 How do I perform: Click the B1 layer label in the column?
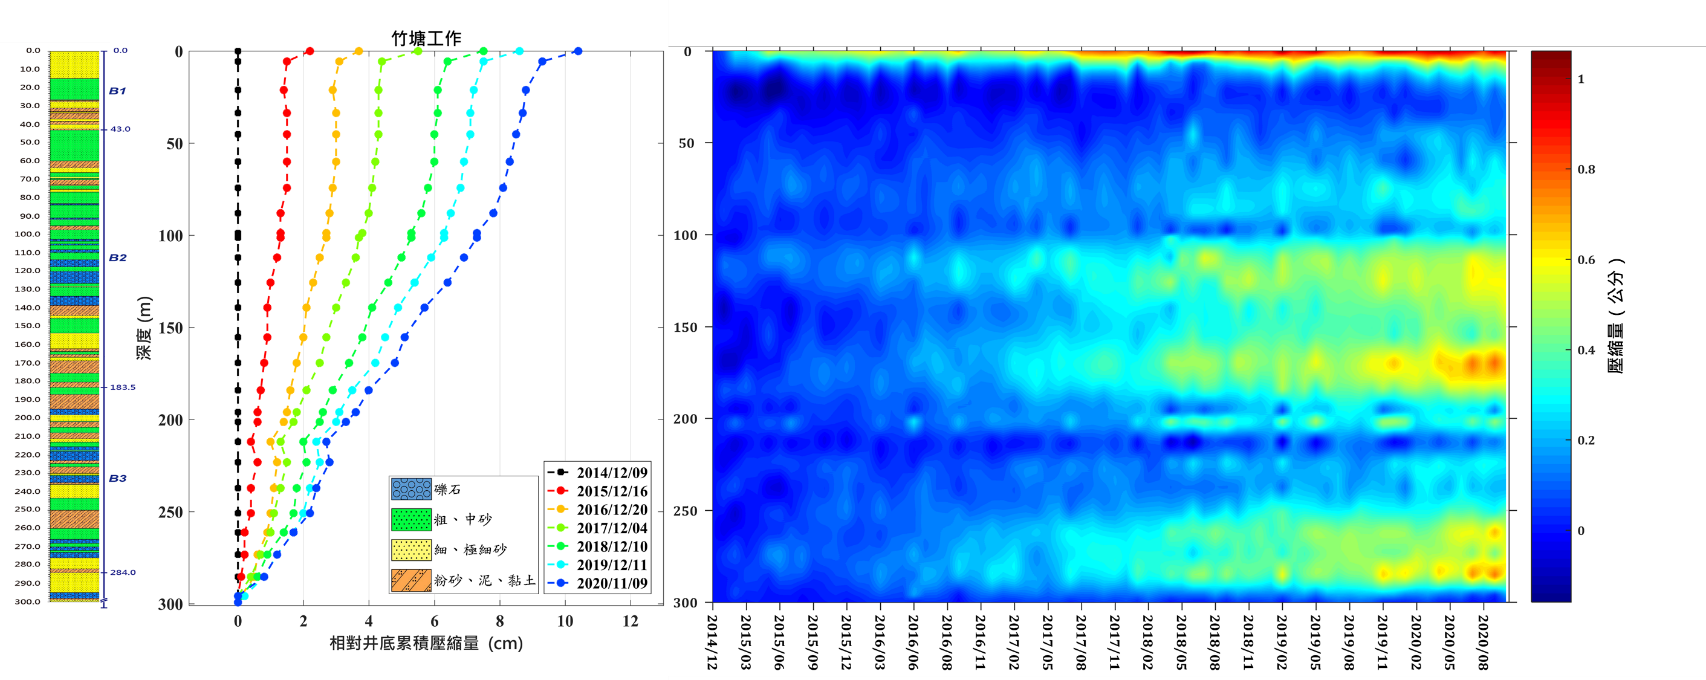[x=117, y=91]
